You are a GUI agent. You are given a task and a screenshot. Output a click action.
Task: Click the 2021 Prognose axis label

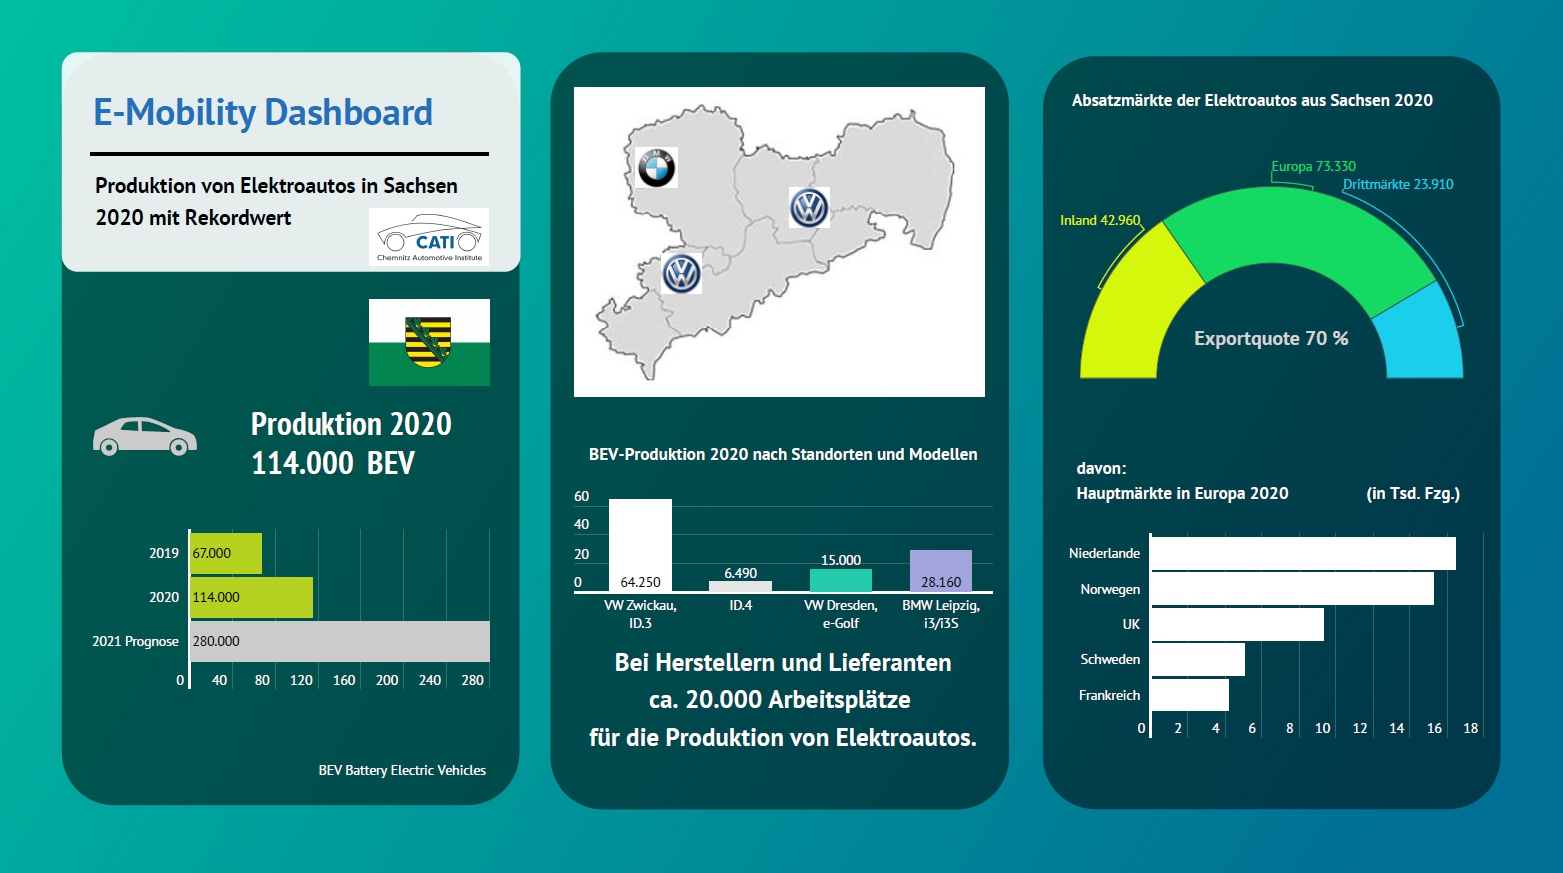(x=135, y=641)
